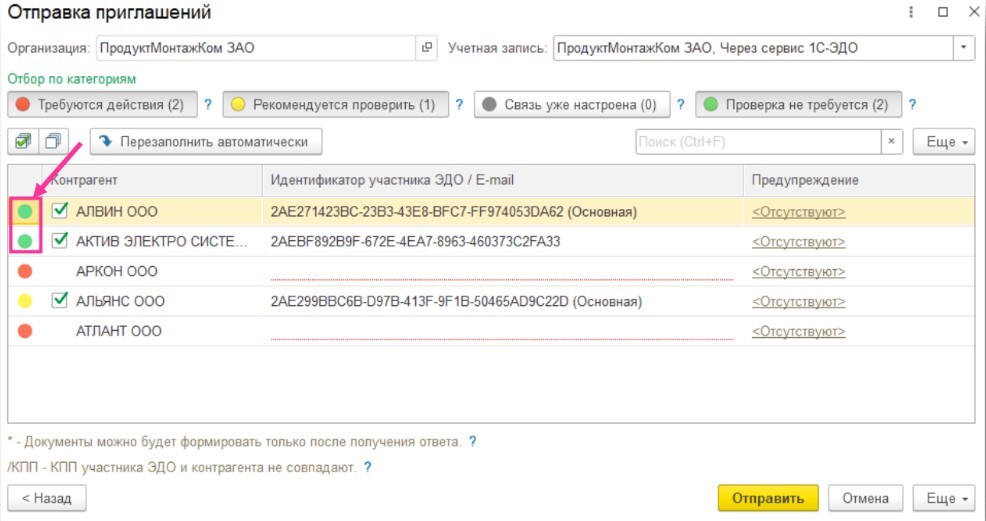Click the uncheck all rows icon
The image size is (986, 521).
point(53,142)
